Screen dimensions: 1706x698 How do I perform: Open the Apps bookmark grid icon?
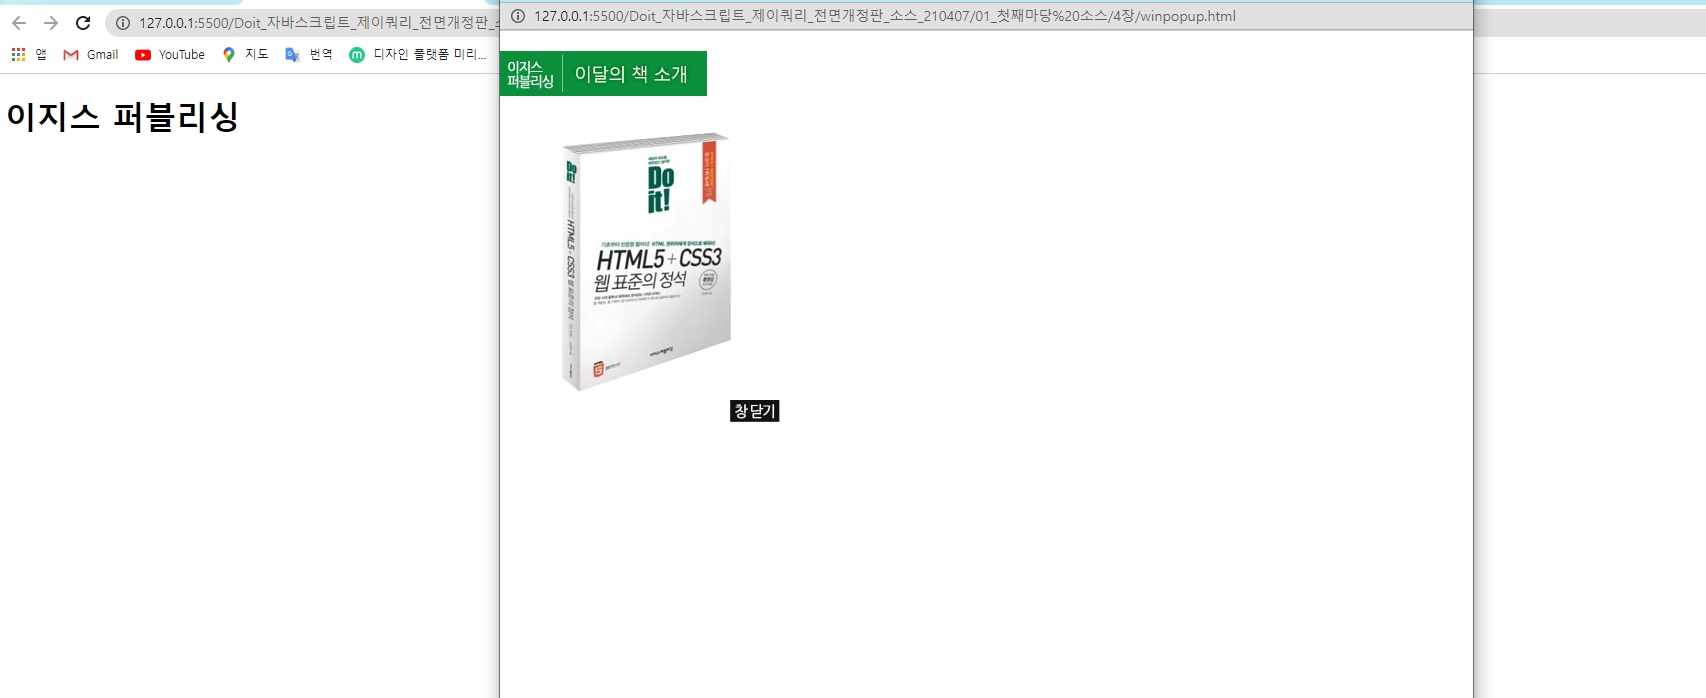19,55
